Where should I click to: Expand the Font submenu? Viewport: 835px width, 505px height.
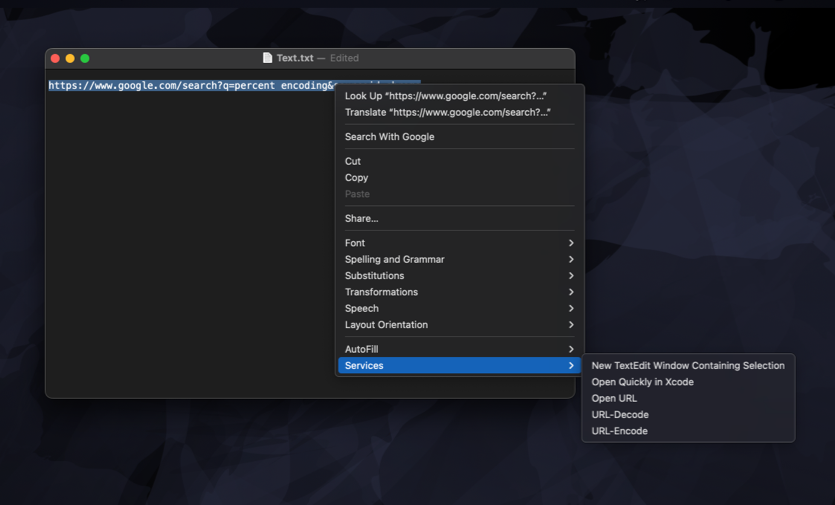tap(459, 243)
